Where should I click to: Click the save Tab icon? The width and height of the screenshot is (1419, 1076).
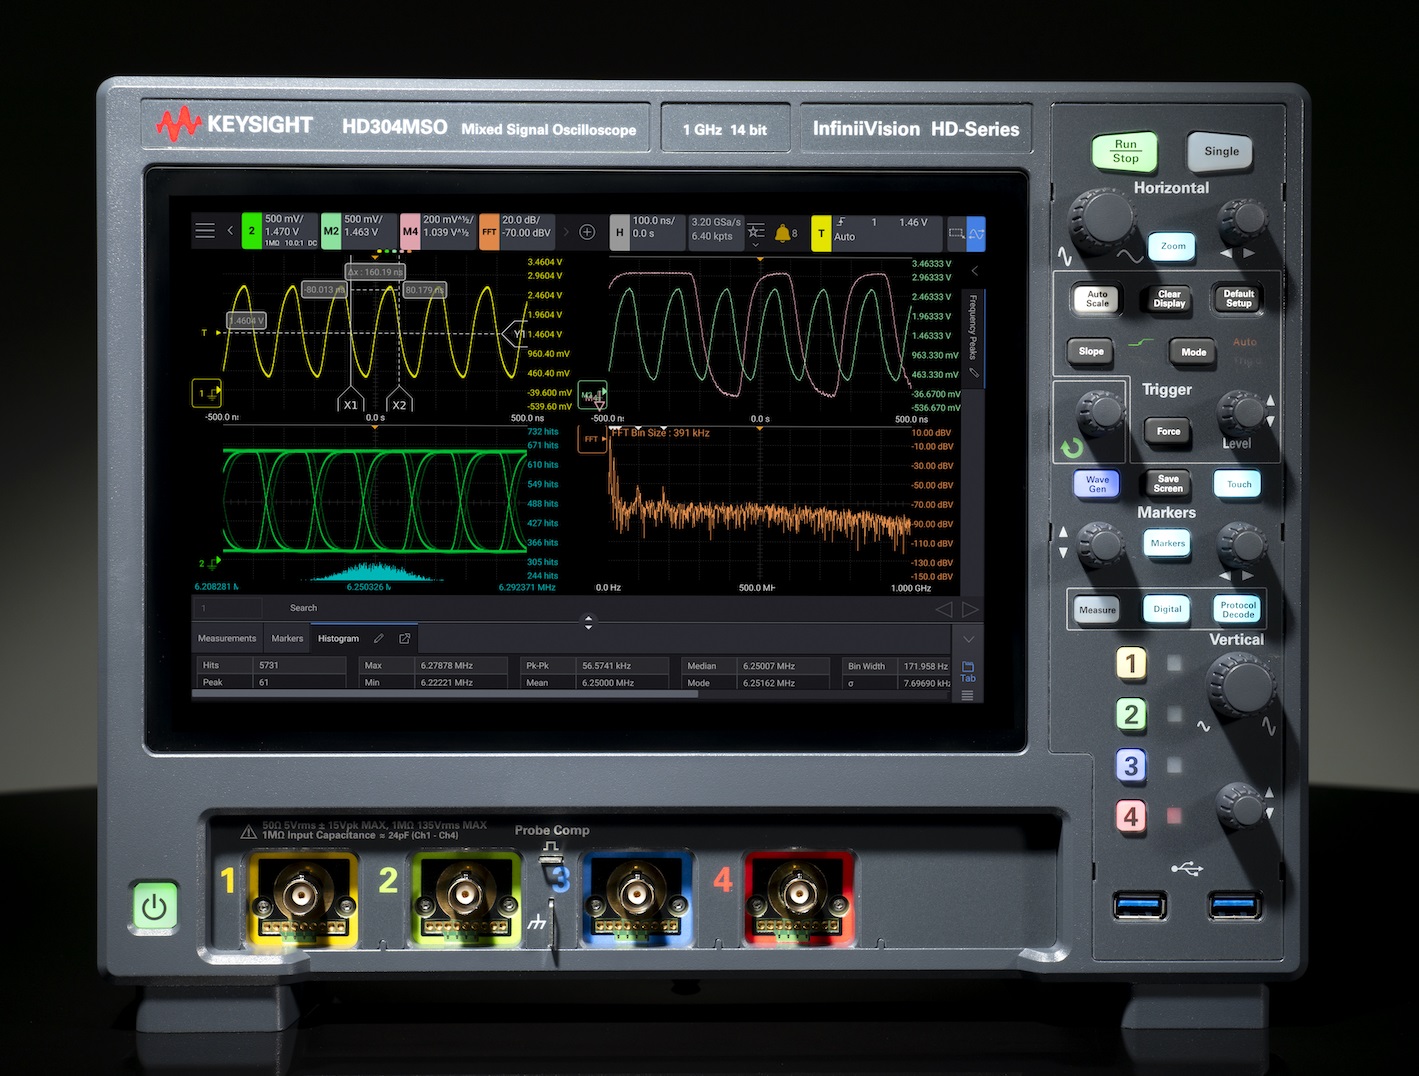(967, 670)
